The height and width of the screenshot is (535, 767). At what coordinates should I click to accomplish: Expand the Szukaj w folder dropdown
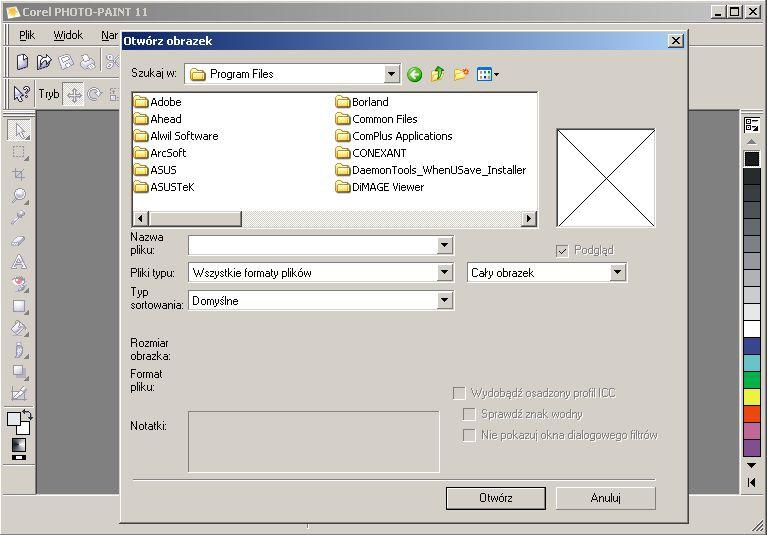coord(391,74)
